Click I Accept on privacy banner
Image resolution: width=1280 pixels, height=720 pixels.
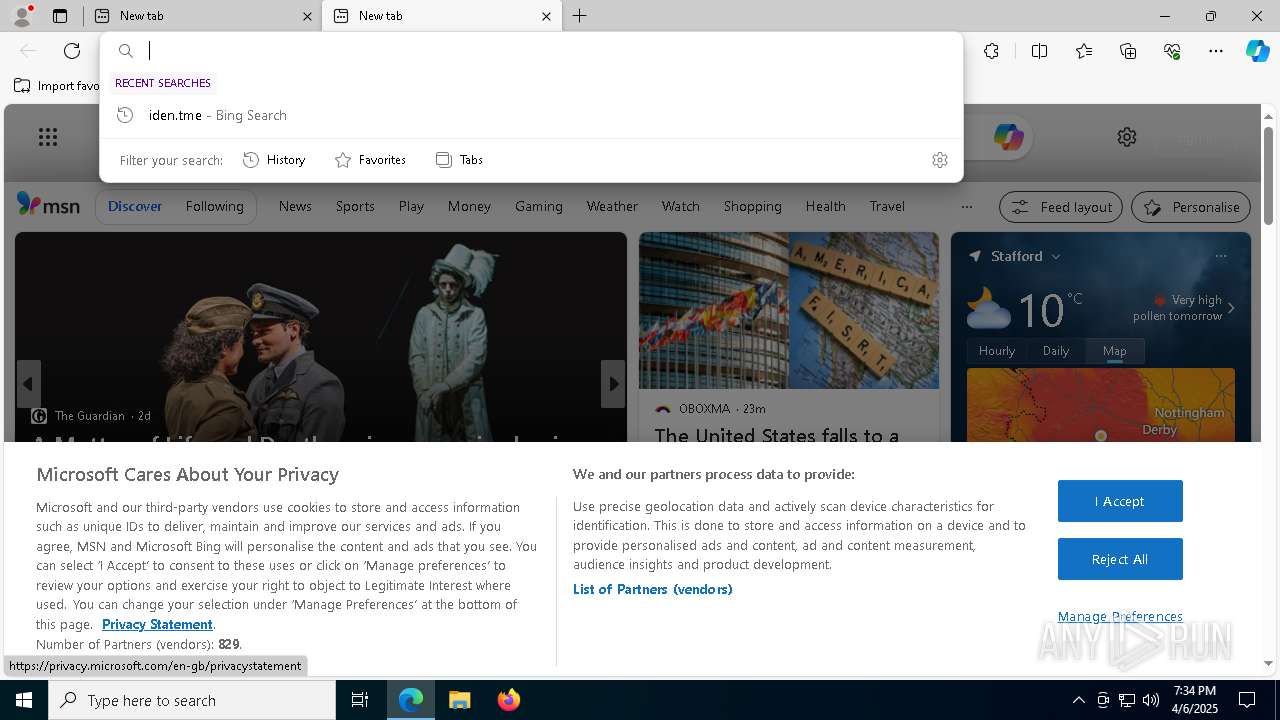click(1120, 501)
